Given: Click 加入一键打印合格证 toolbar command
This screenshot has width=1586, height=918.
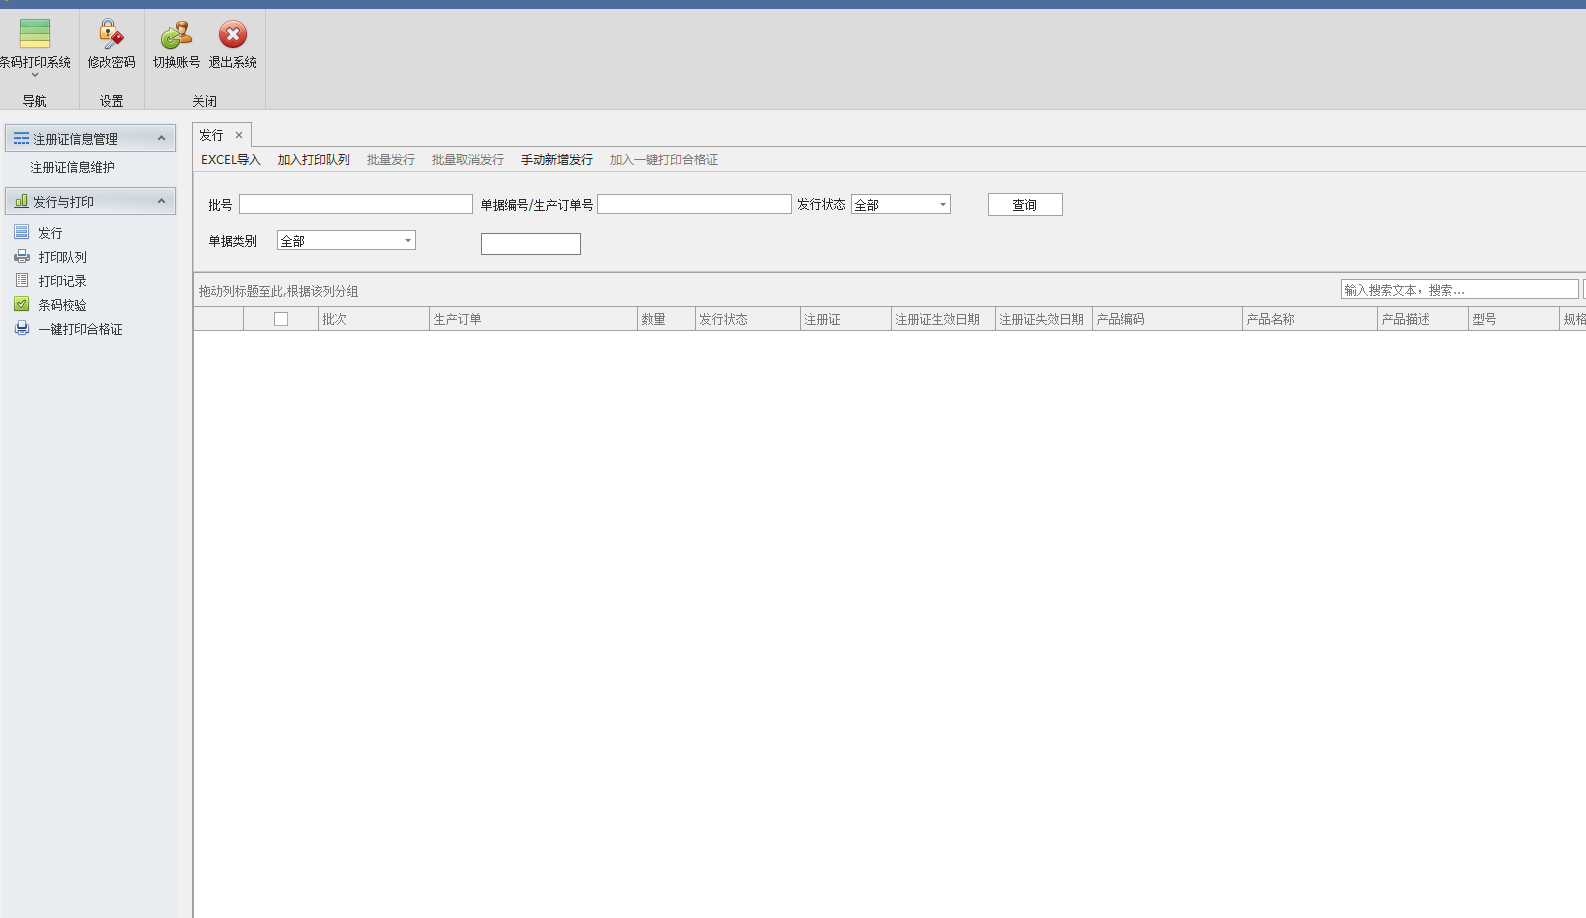Looking at the screenshot, I should pyautogui.click(x=664, y=160).
